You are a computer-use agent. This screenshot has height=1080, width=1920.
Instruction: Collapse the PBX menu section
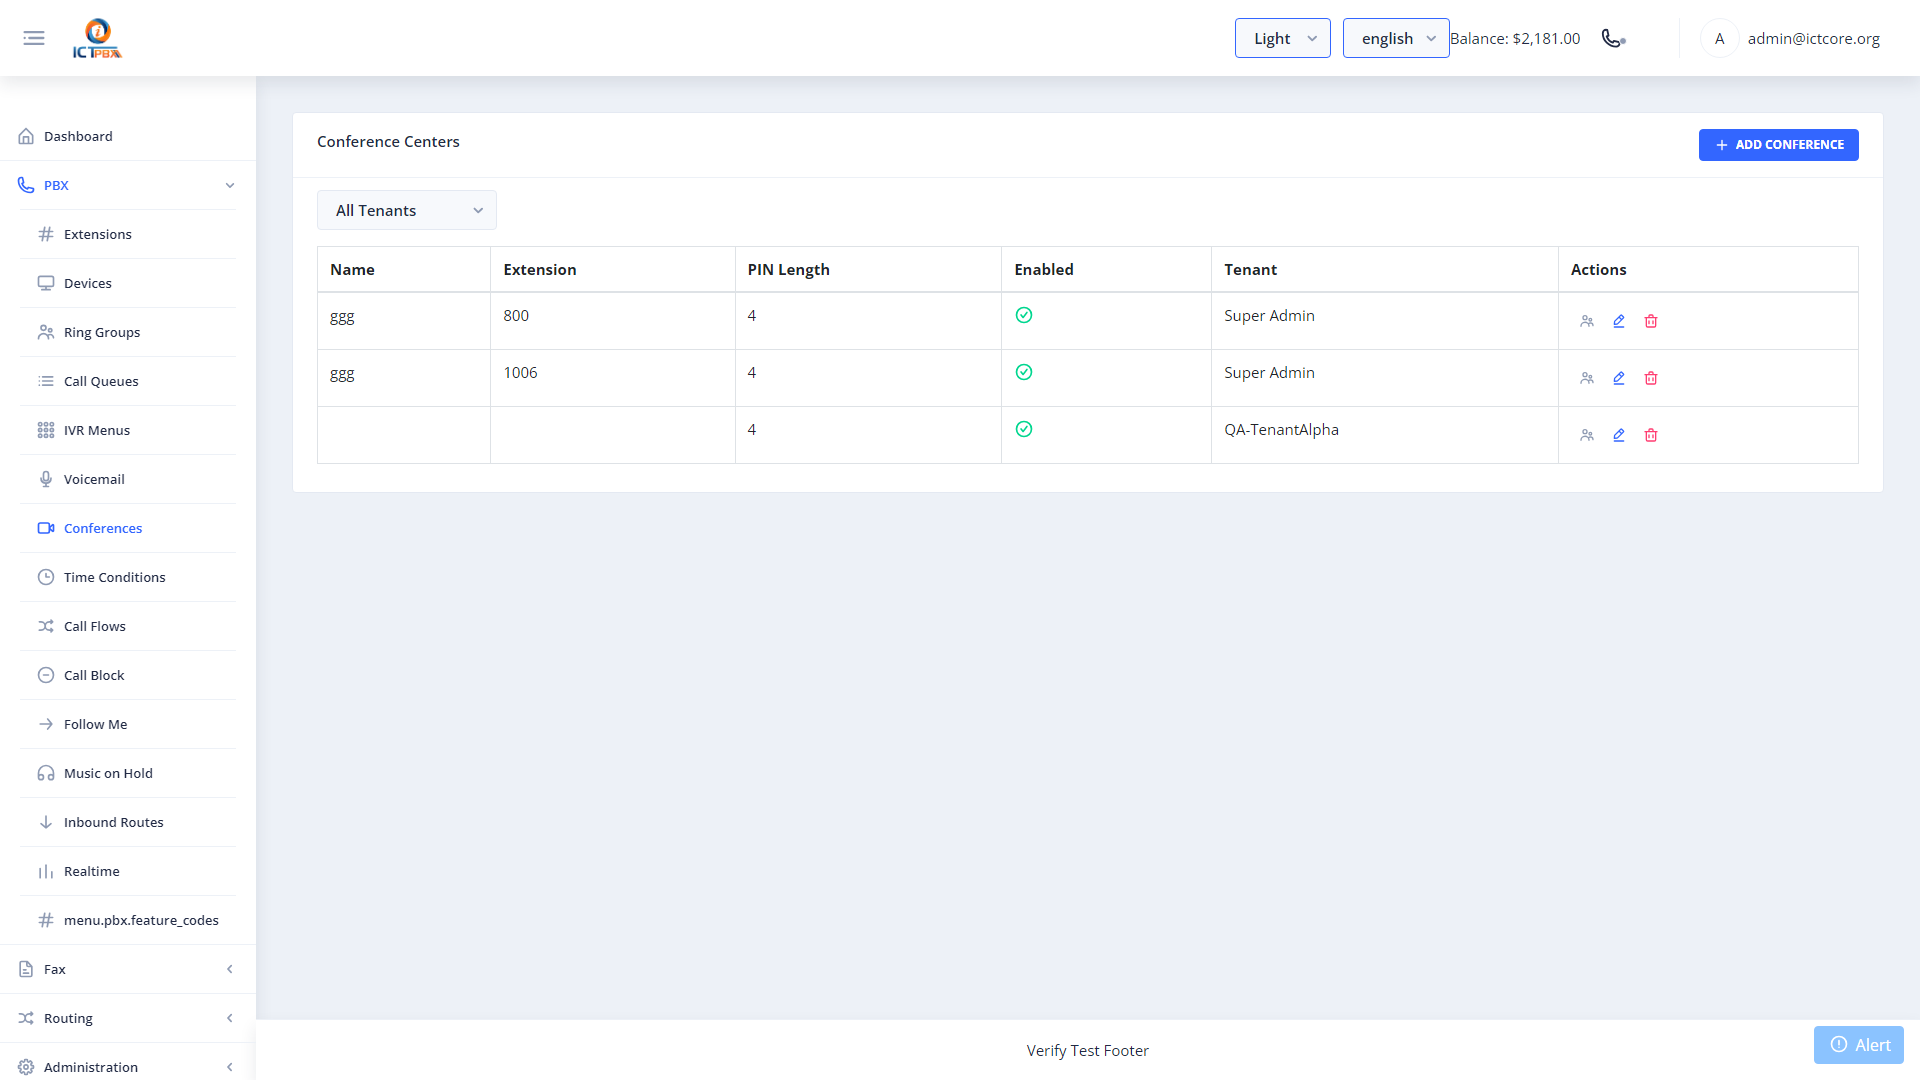pyautogui.click(x=128, y=185)
